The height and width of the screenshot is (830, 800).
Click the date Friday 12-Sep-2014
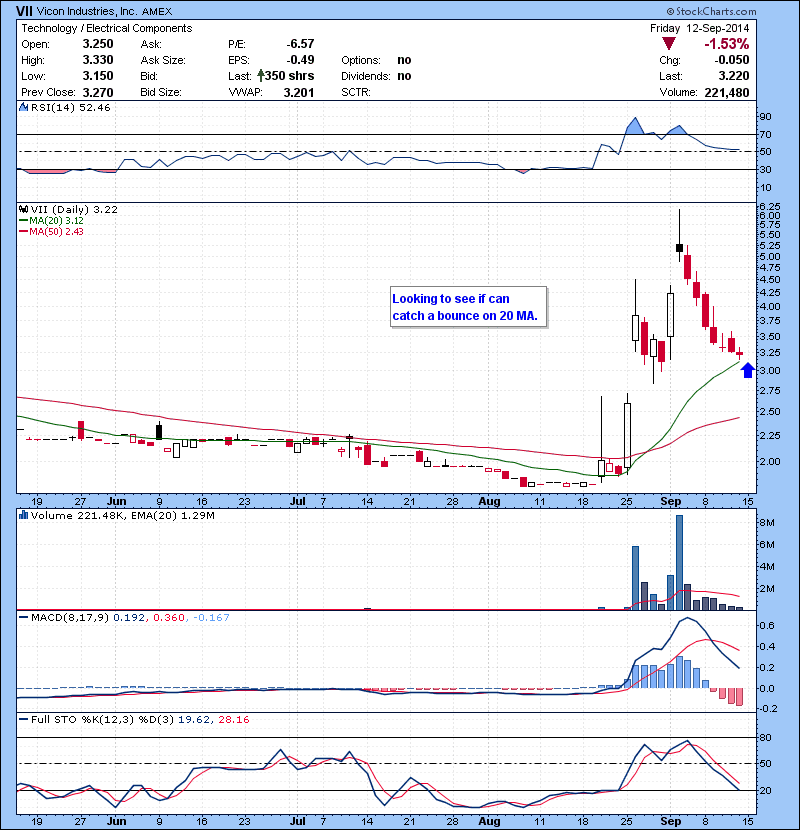(x=699, y=29)
